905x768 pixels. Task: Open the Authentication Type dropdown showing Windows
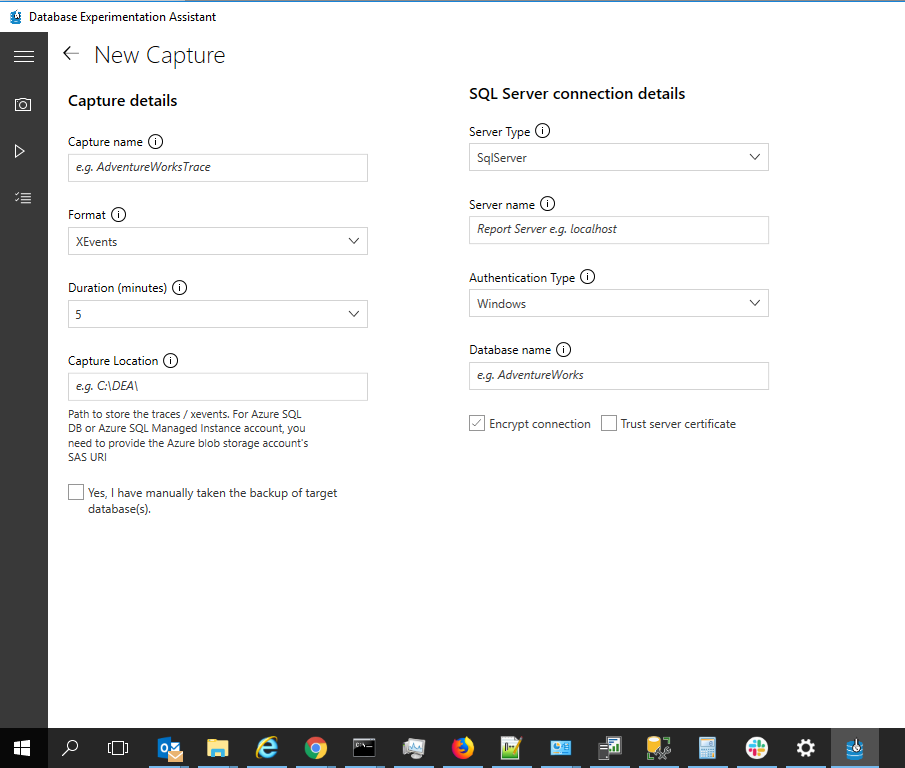pyautogui.click(x=619, y=303)
